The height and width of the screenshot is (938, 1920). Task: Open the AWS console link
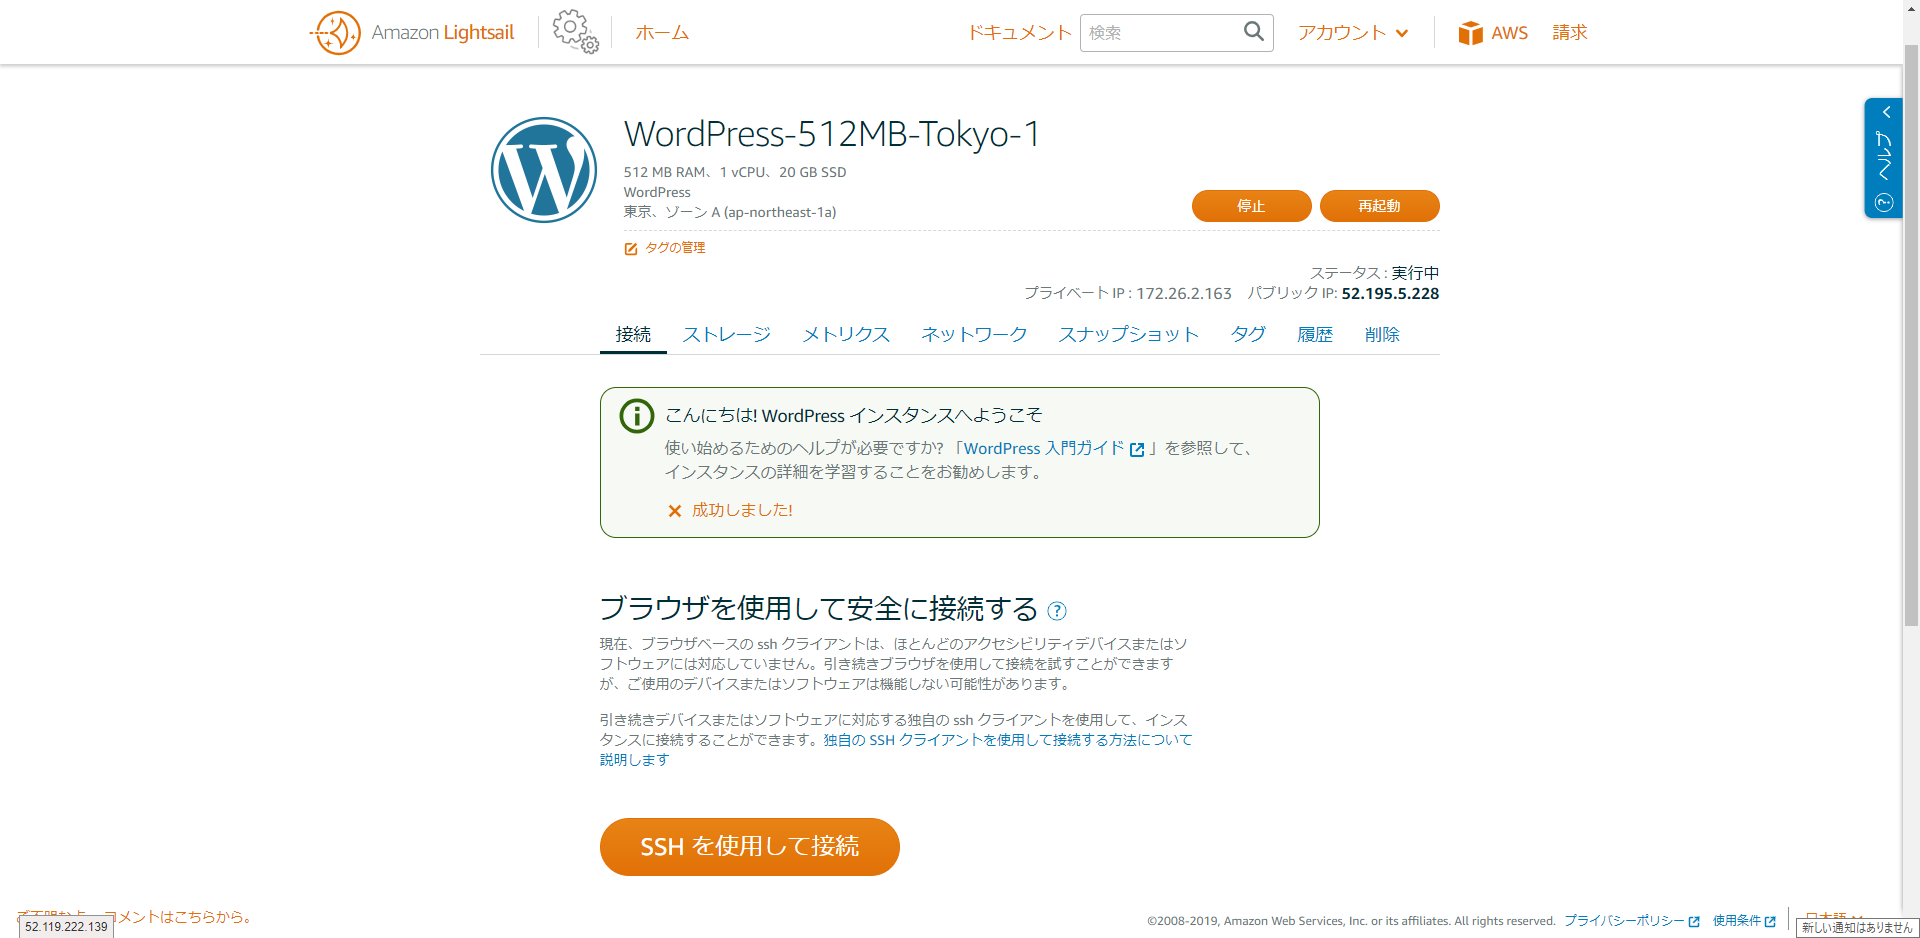pyautogui.click(x=1493, y=33)
